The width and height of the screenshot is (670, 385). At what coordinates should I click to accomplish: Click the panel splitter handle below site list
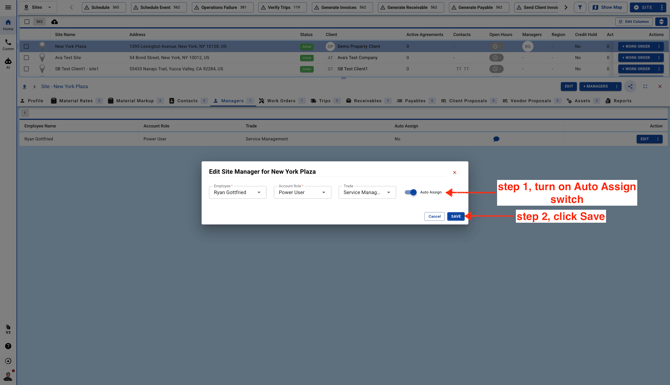click(x=343, y=78)
